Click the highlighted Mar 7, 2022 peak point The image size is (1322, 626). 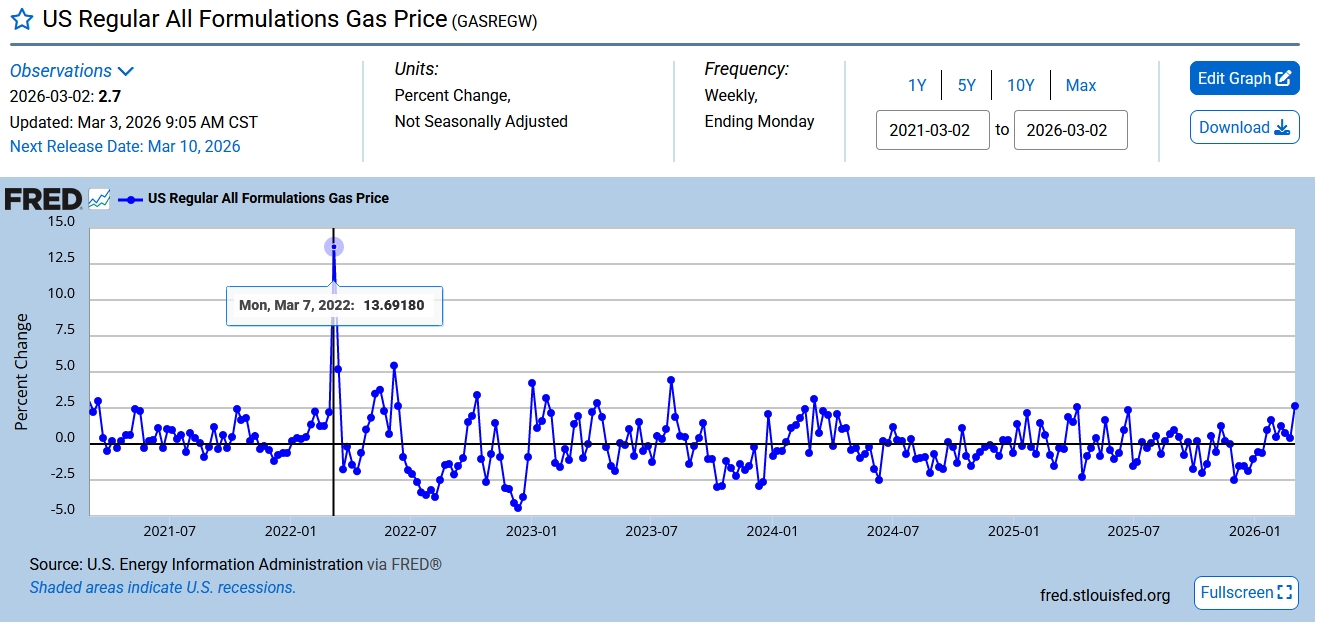pyautogui.click(x=334, y=247)
